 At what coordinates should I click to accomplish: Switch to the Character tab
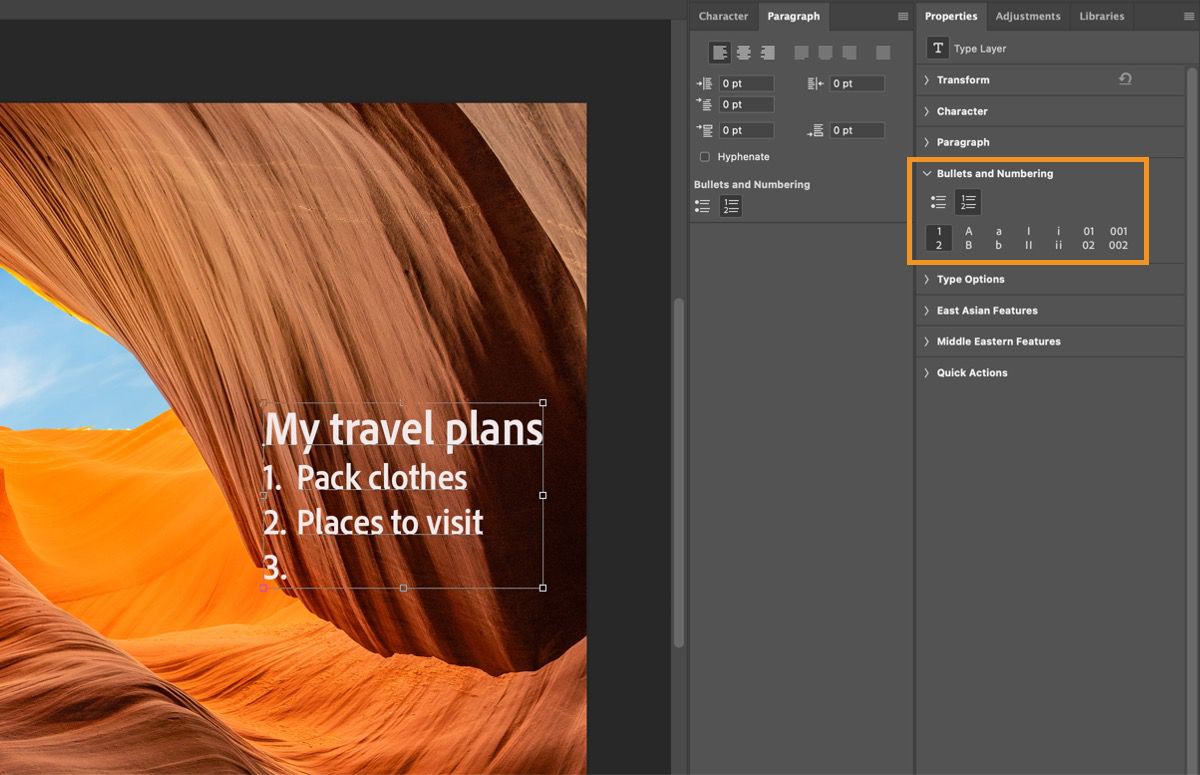723,16
